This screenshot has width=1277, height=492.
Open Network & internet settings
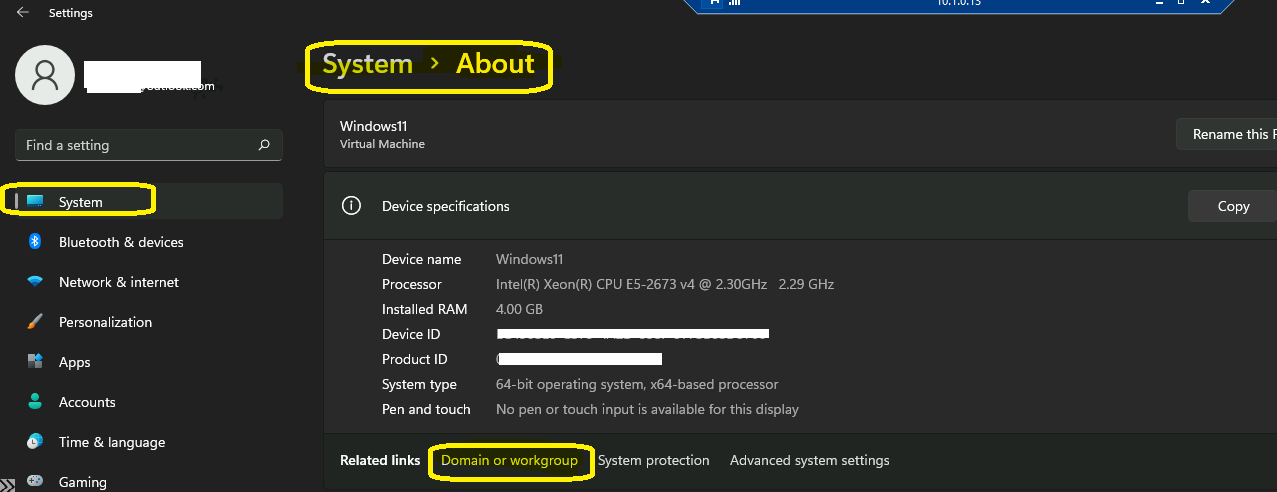coord(119,282)
